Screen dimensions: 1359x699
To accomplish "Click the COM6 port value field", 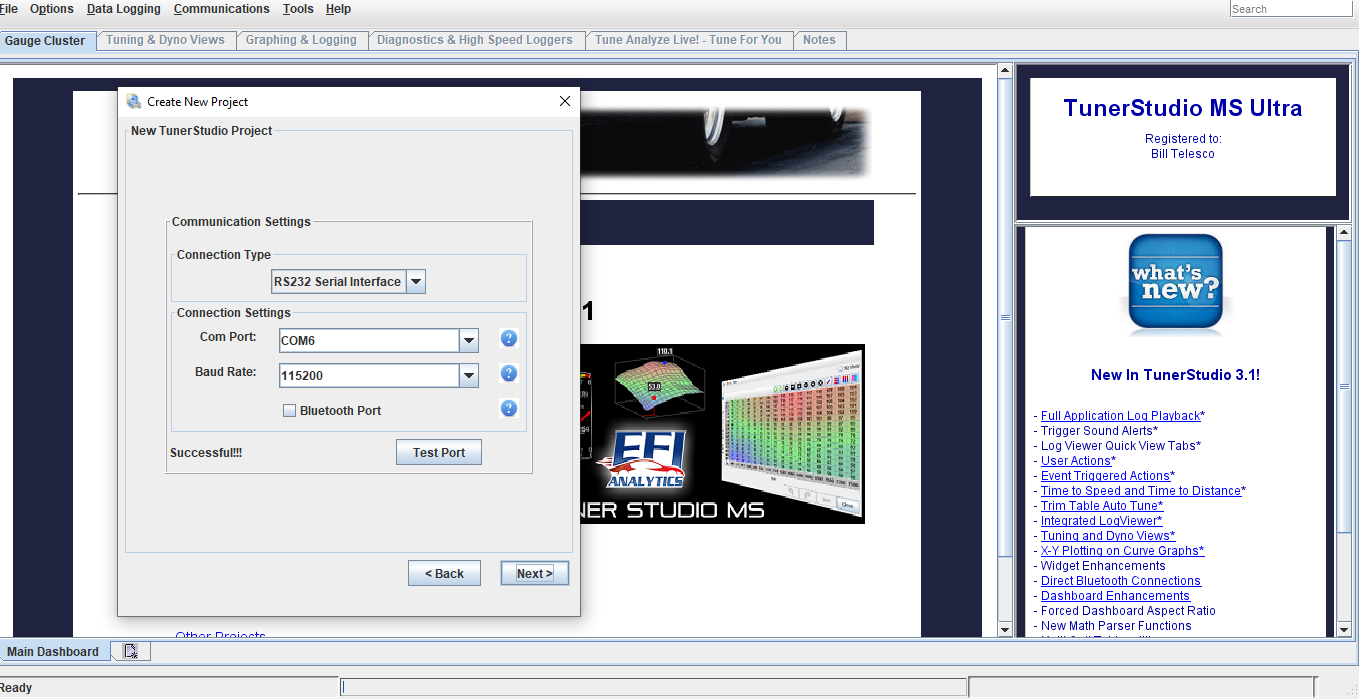I will tap(368, 341).
